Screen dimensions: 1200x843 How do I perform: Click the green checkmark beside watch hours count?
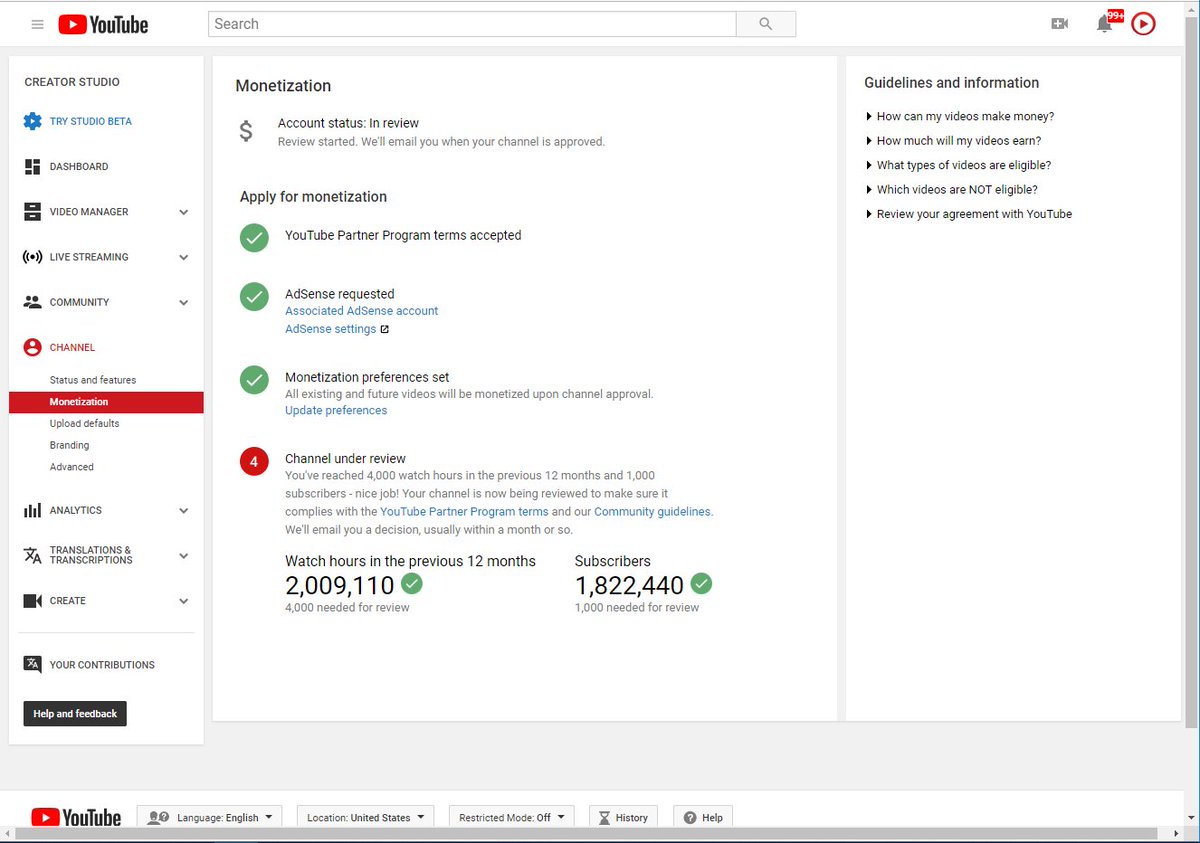(411, 583)
